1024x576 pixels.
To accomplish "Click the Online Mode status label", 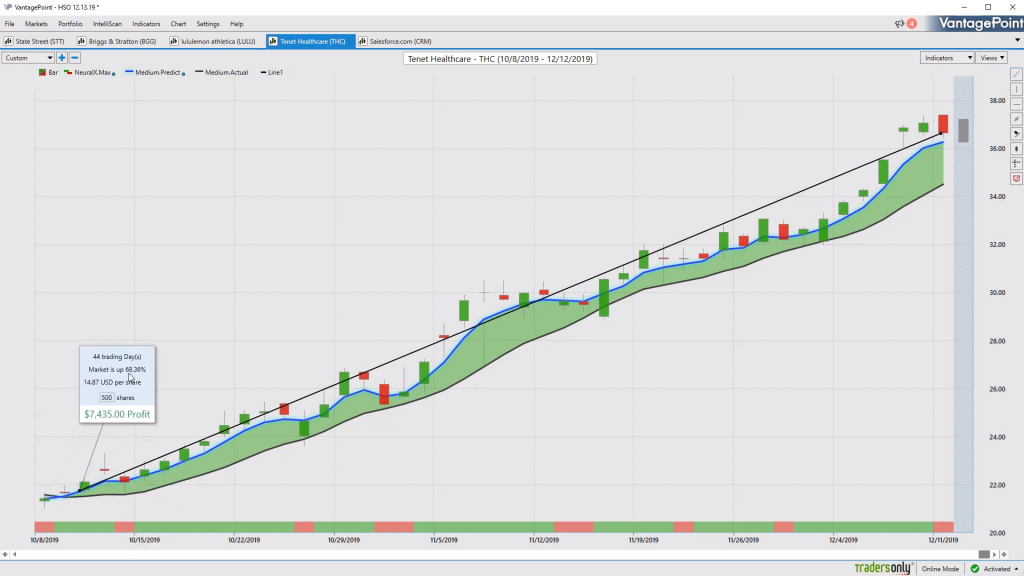I will click(940, 569).
